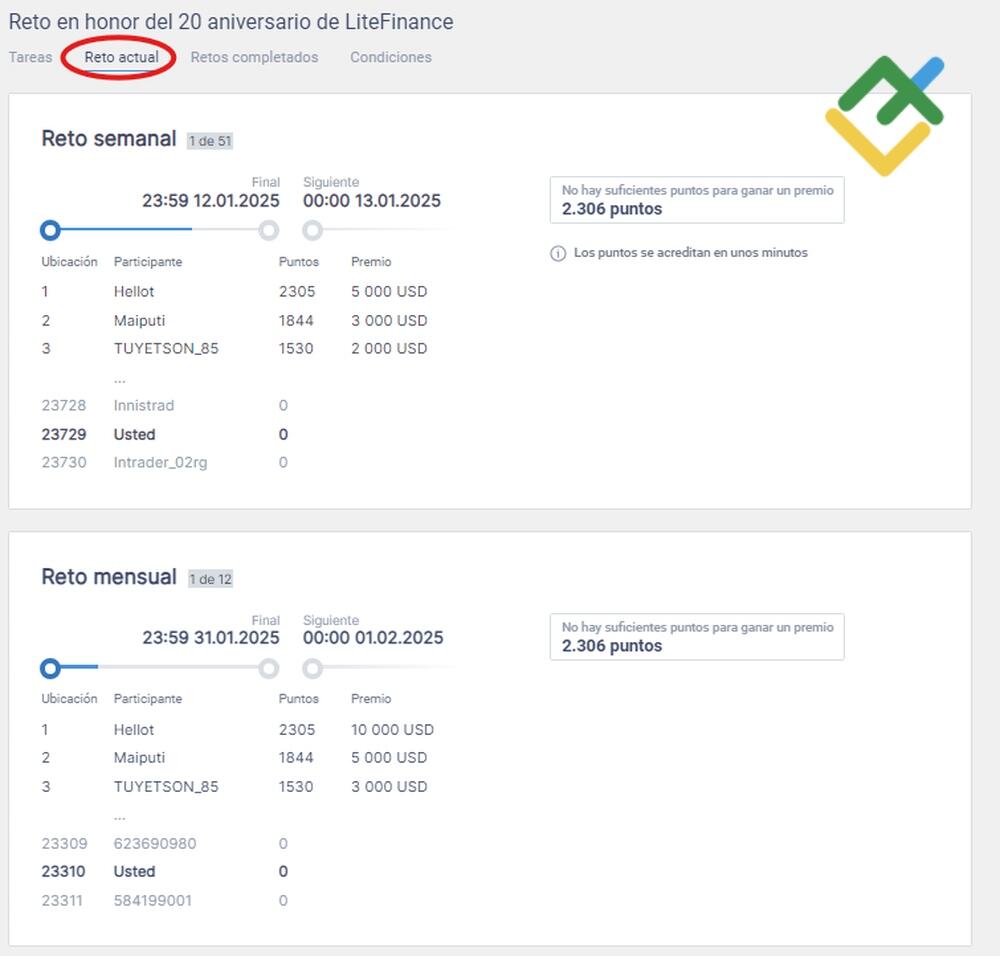The image size is (1000, 956).
Task: Click the weekly 'Participante' column header
Action: click(148, 261)
